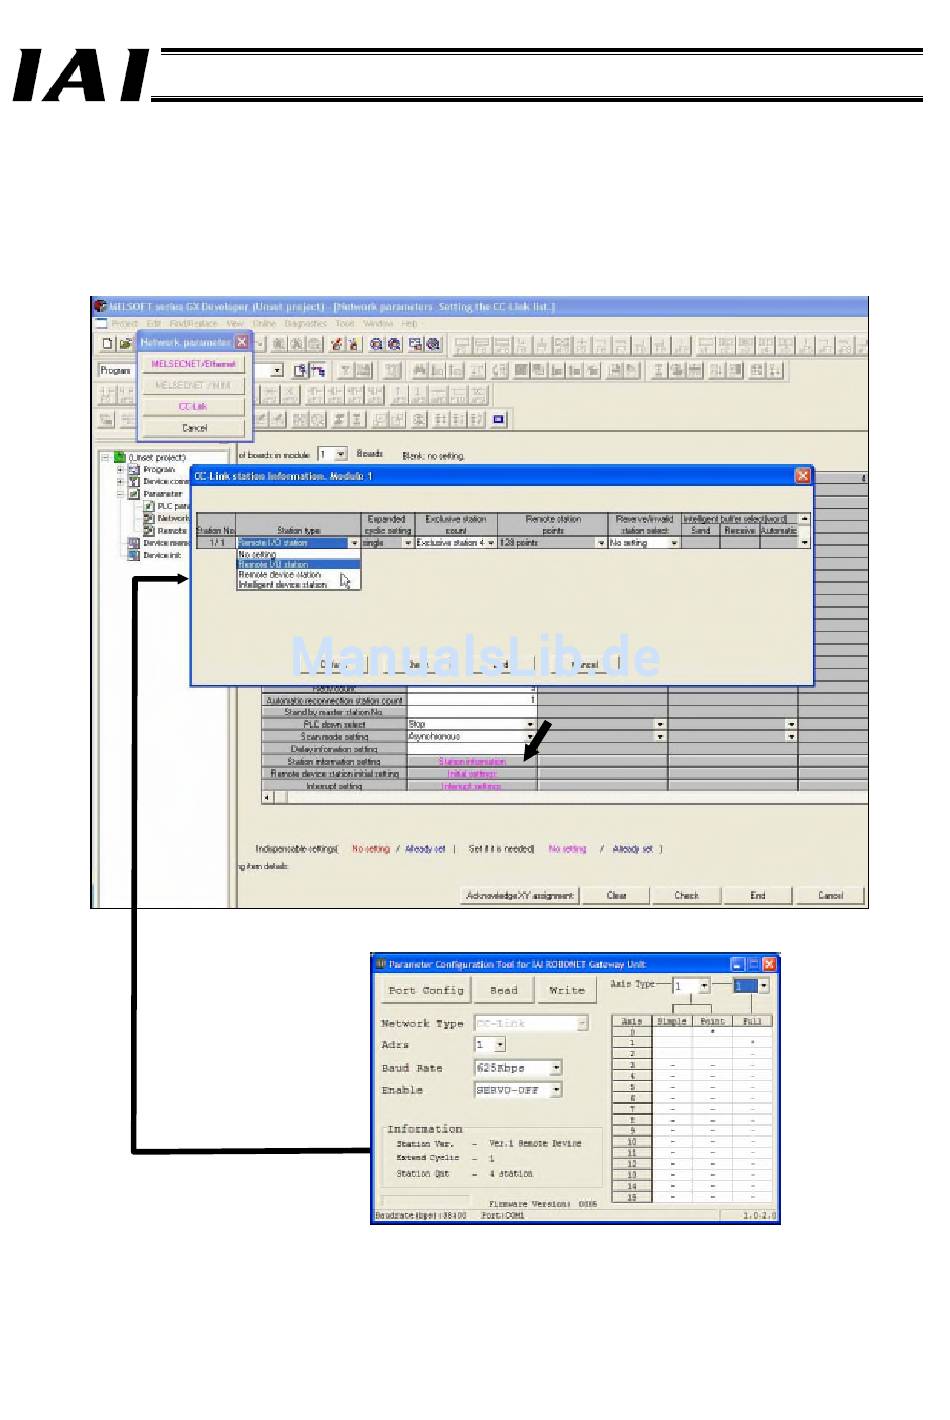Image resolution: width=950 pixels, height=1420 pixels.
Task: Select 'Remote I/O station' in the list
Action: point(297,564)
